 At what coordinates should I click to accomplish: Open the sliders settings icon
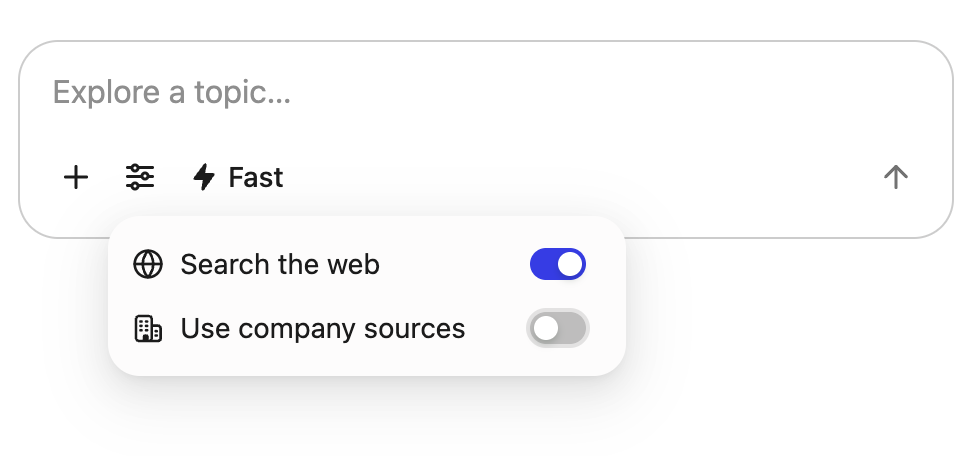140,178
